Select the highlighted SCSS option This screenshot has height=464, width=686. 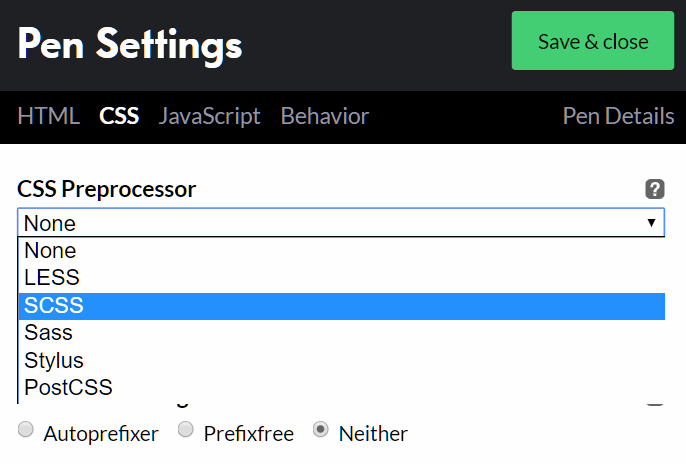(54, 306)
